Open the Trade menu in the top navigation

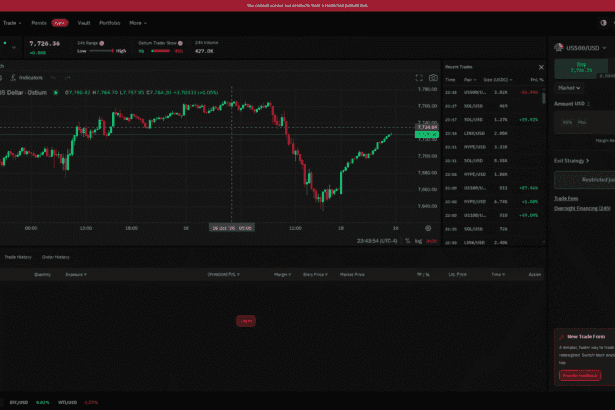[12, 23]
